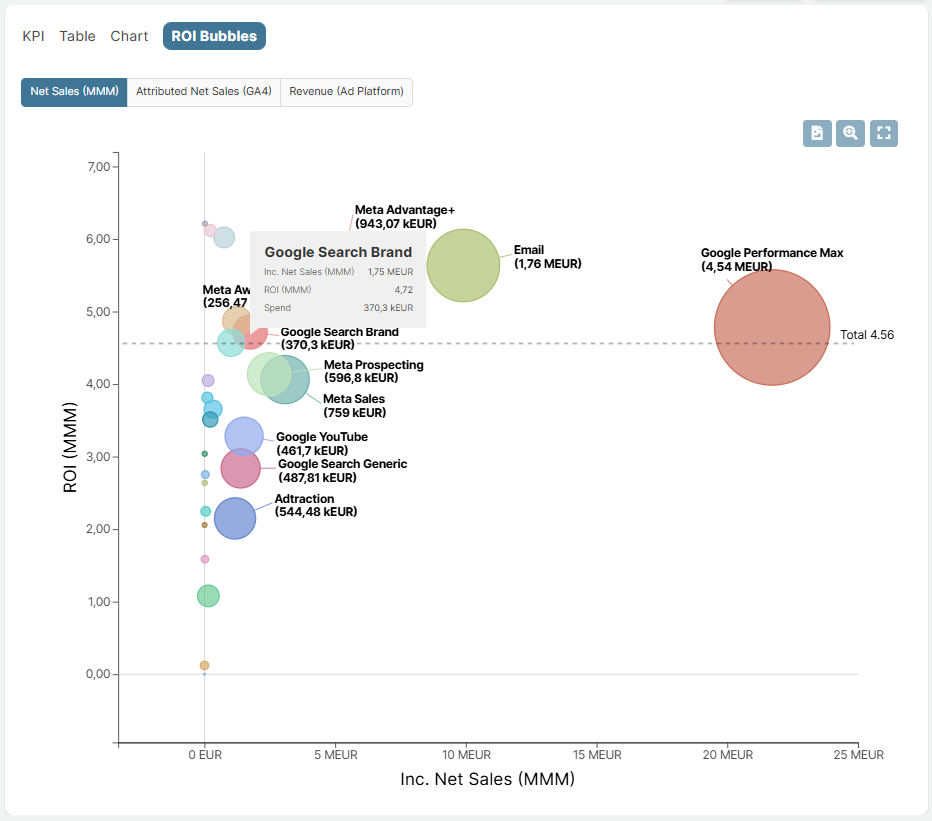Toggle fullscreen chart icon

point(884,133)
